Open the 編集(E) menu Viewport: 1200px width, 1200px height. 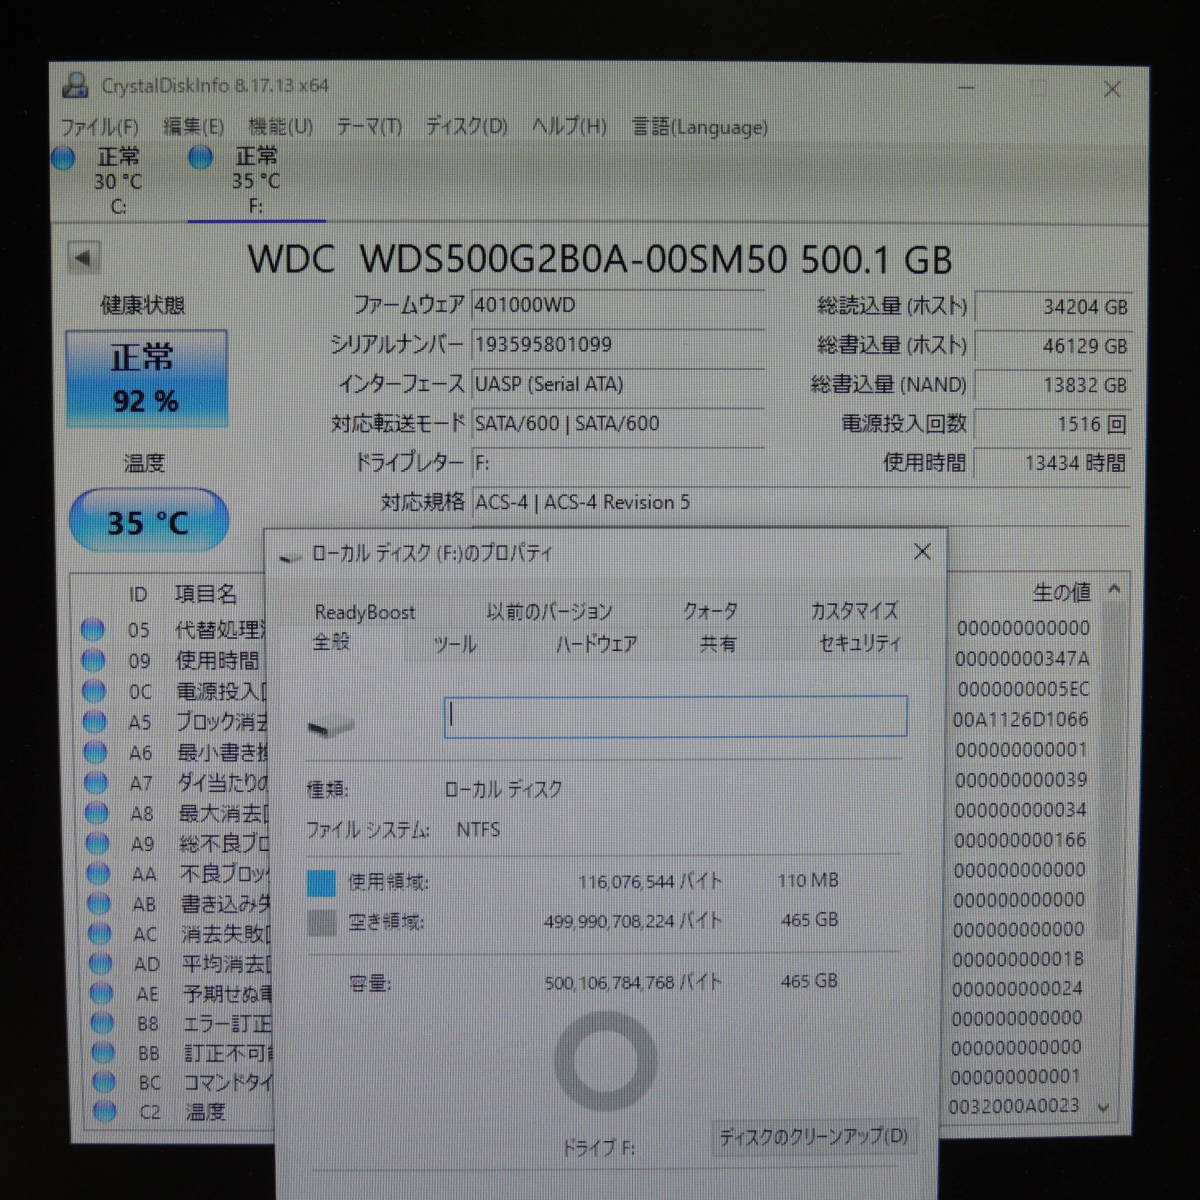click(x=193, y=127)
